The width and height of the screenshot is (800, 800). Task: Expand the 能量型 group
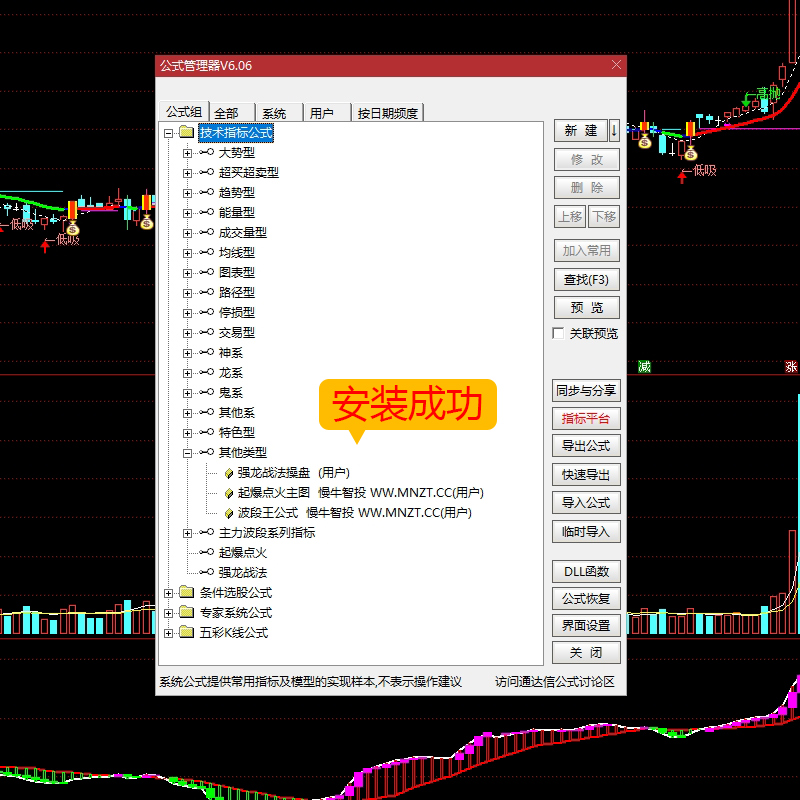point(187,213)
